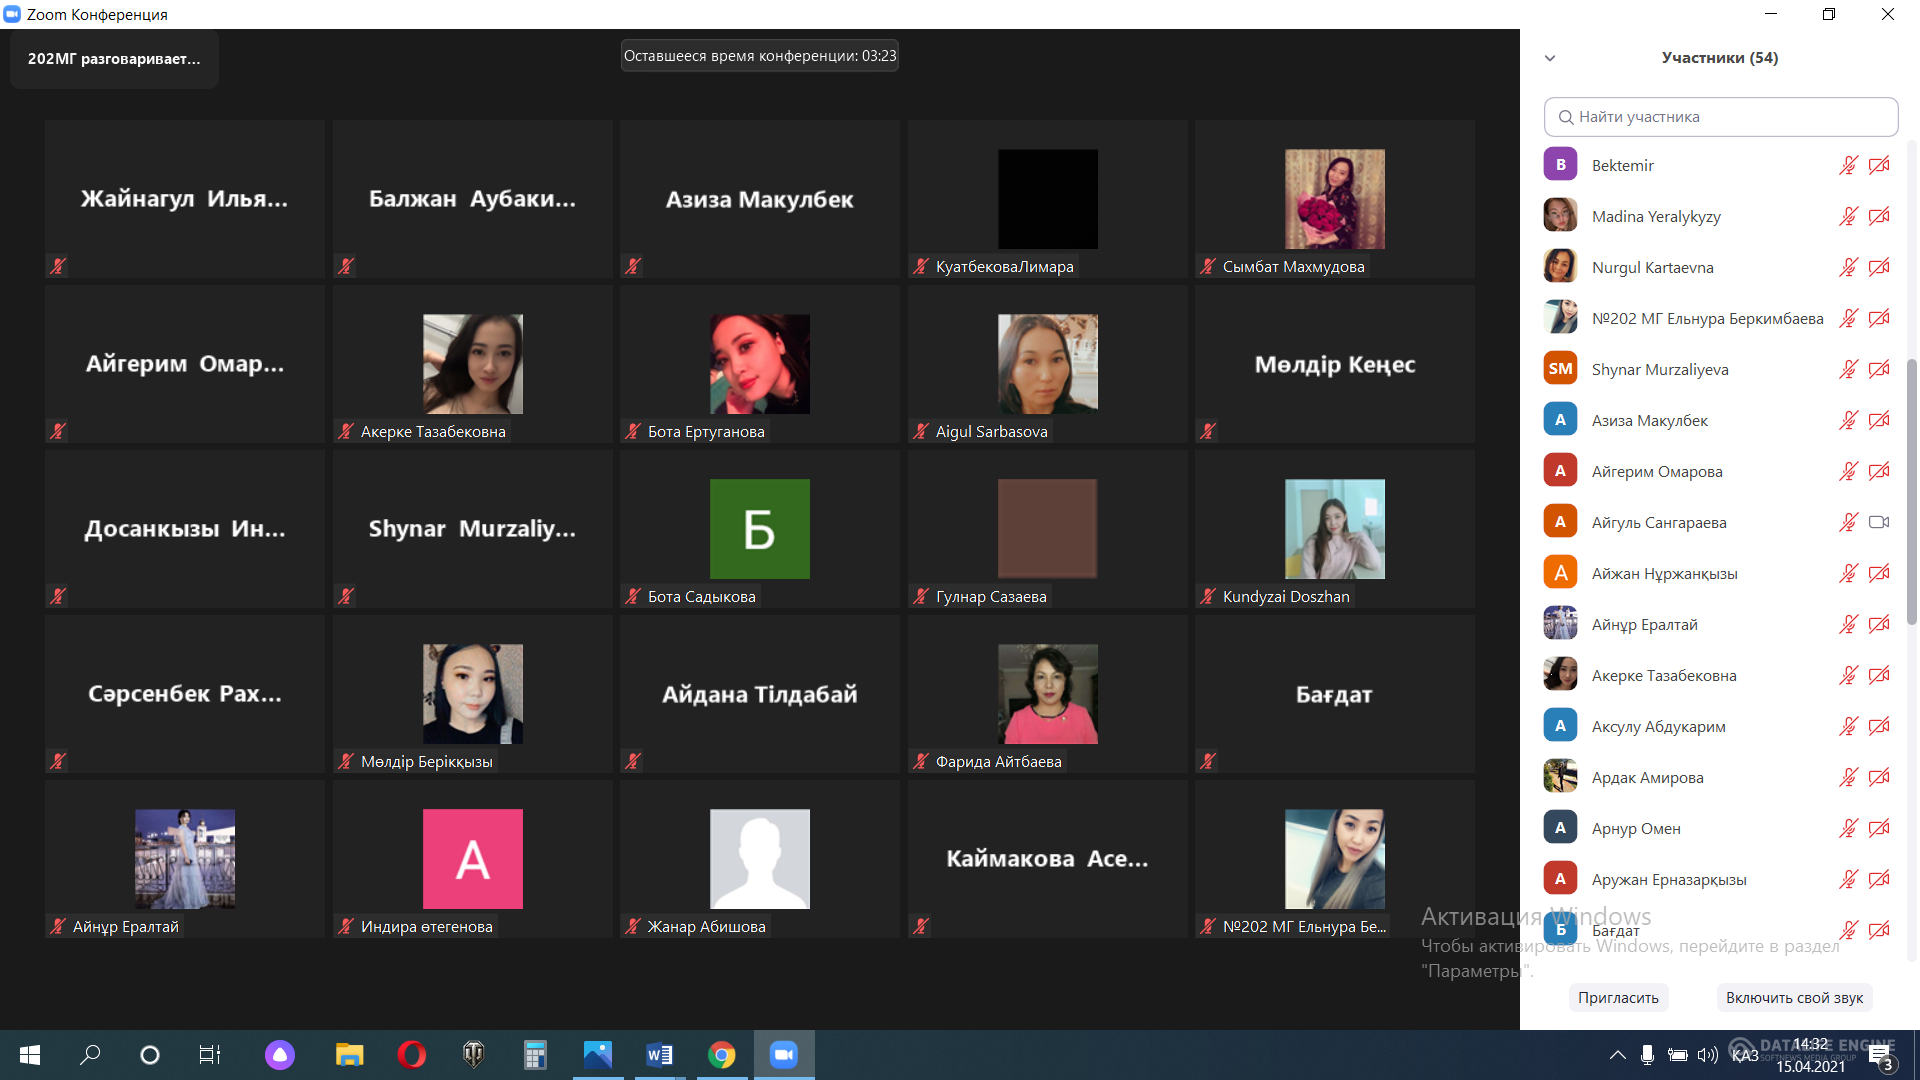
Task: Toggle Аксулу Абдукарим's video-off icon
Action: 1879,726
